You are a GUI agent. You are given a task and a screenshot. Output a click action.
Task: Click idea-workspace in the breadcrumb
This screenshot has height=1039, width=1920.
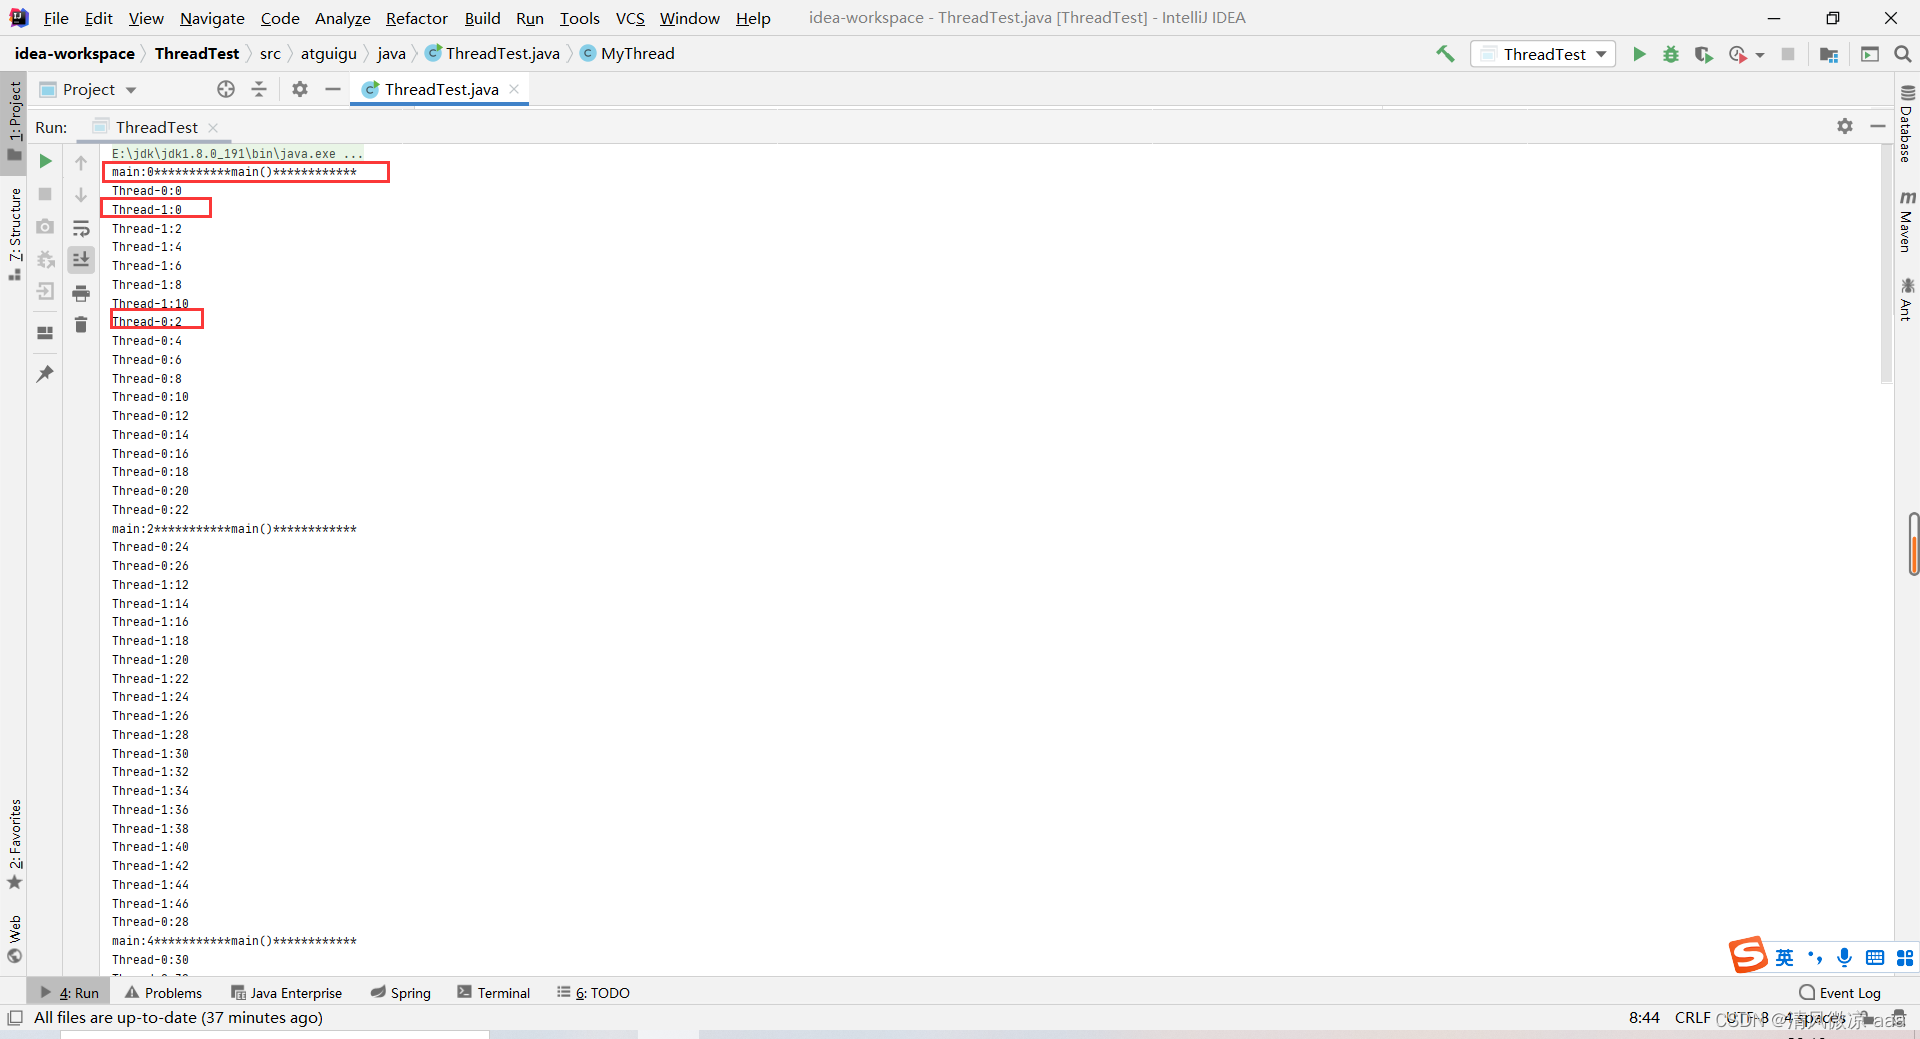(x=74, y=54)
